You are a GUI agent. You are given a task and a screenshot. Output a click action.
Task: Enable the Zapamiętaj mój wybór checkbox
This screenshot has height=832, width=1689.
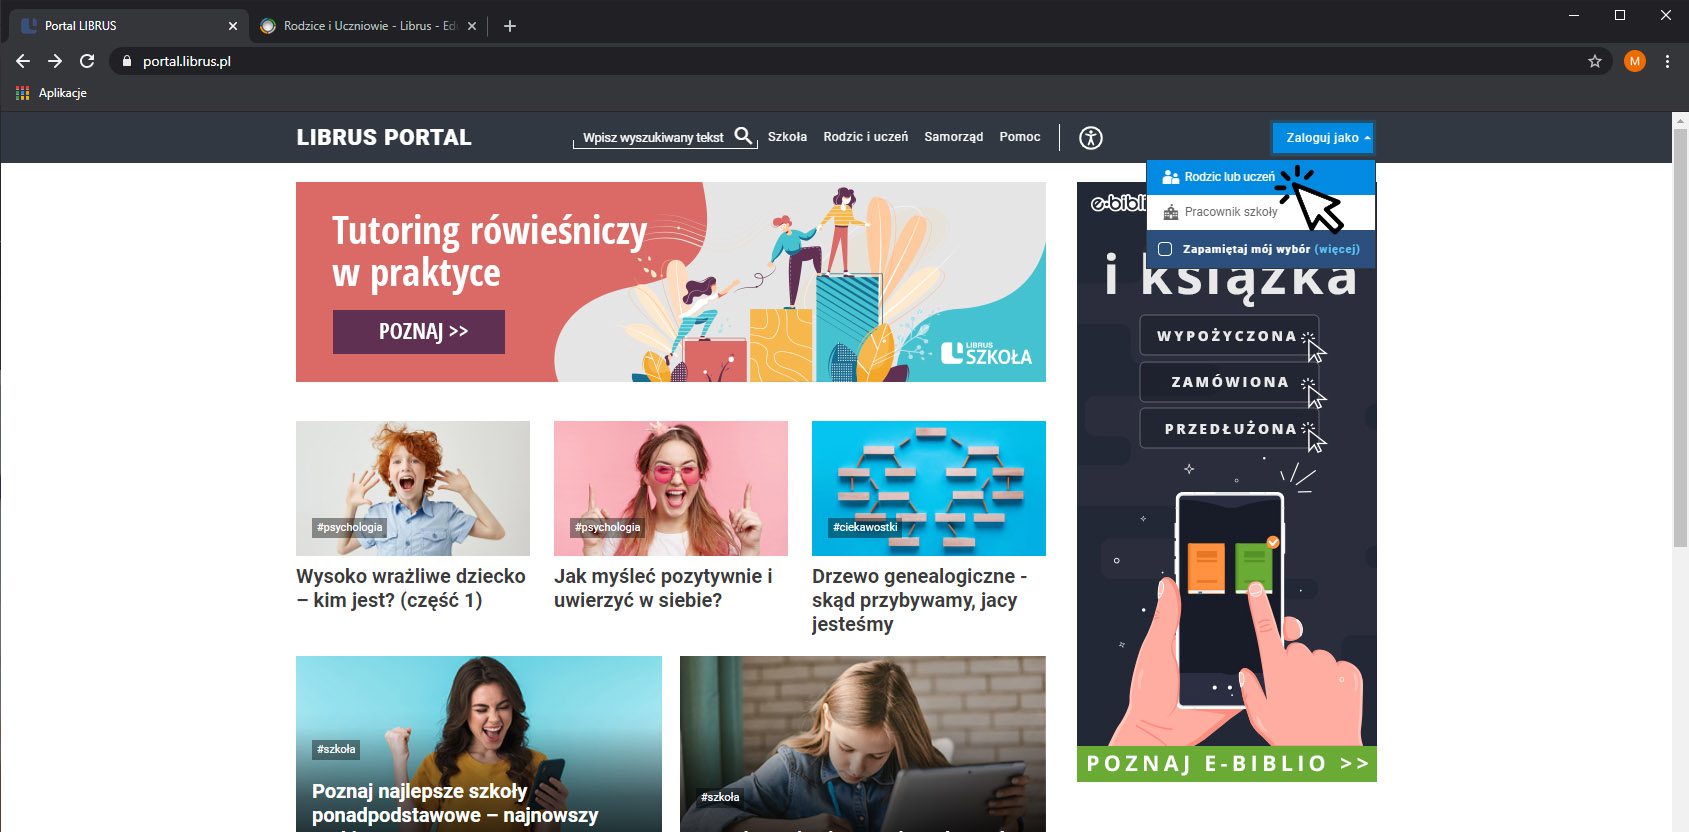tap(1165, 249)
